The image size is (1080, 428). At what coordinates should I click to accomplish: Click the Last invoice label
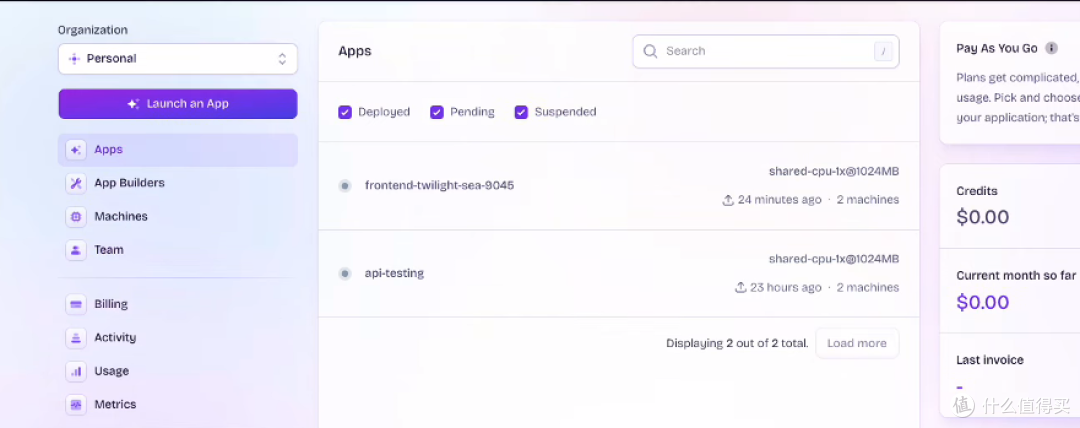(x=990, y=360)
